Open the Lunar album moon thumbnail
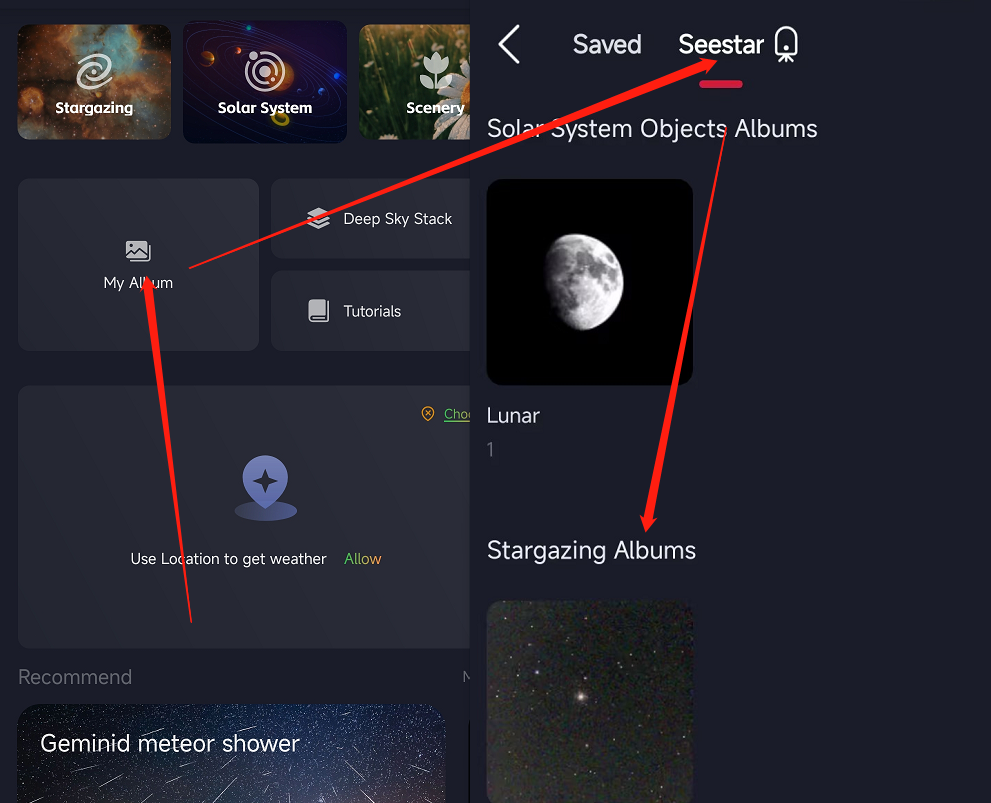This screenshot has height=803, width=991. pyautogui.click(x=590, y=282)
